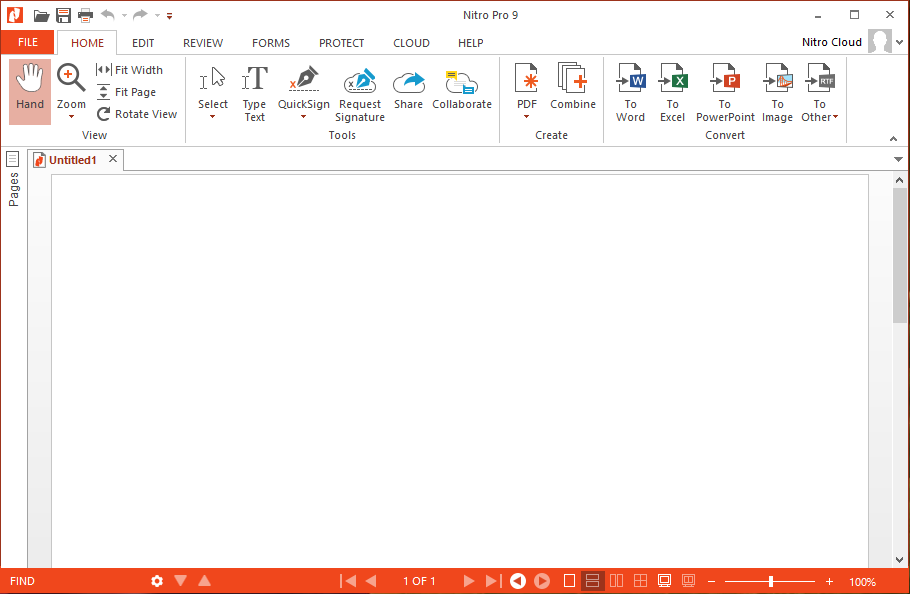This screenshot has width=910, height=594.
Task: Zoom in with the plus button
Action: 829,581
